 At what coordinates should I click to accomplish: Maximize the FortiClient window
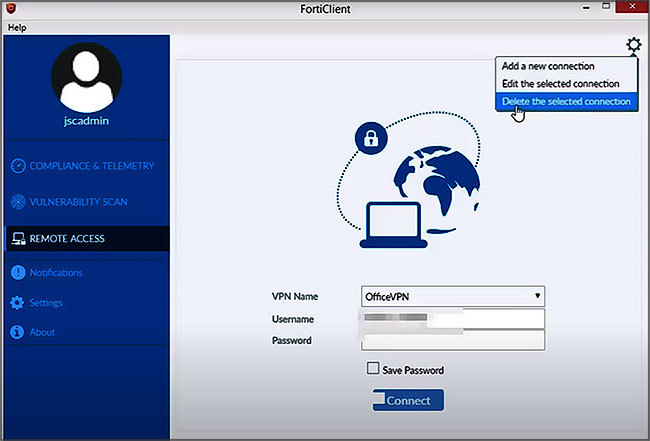click(606, 7)
